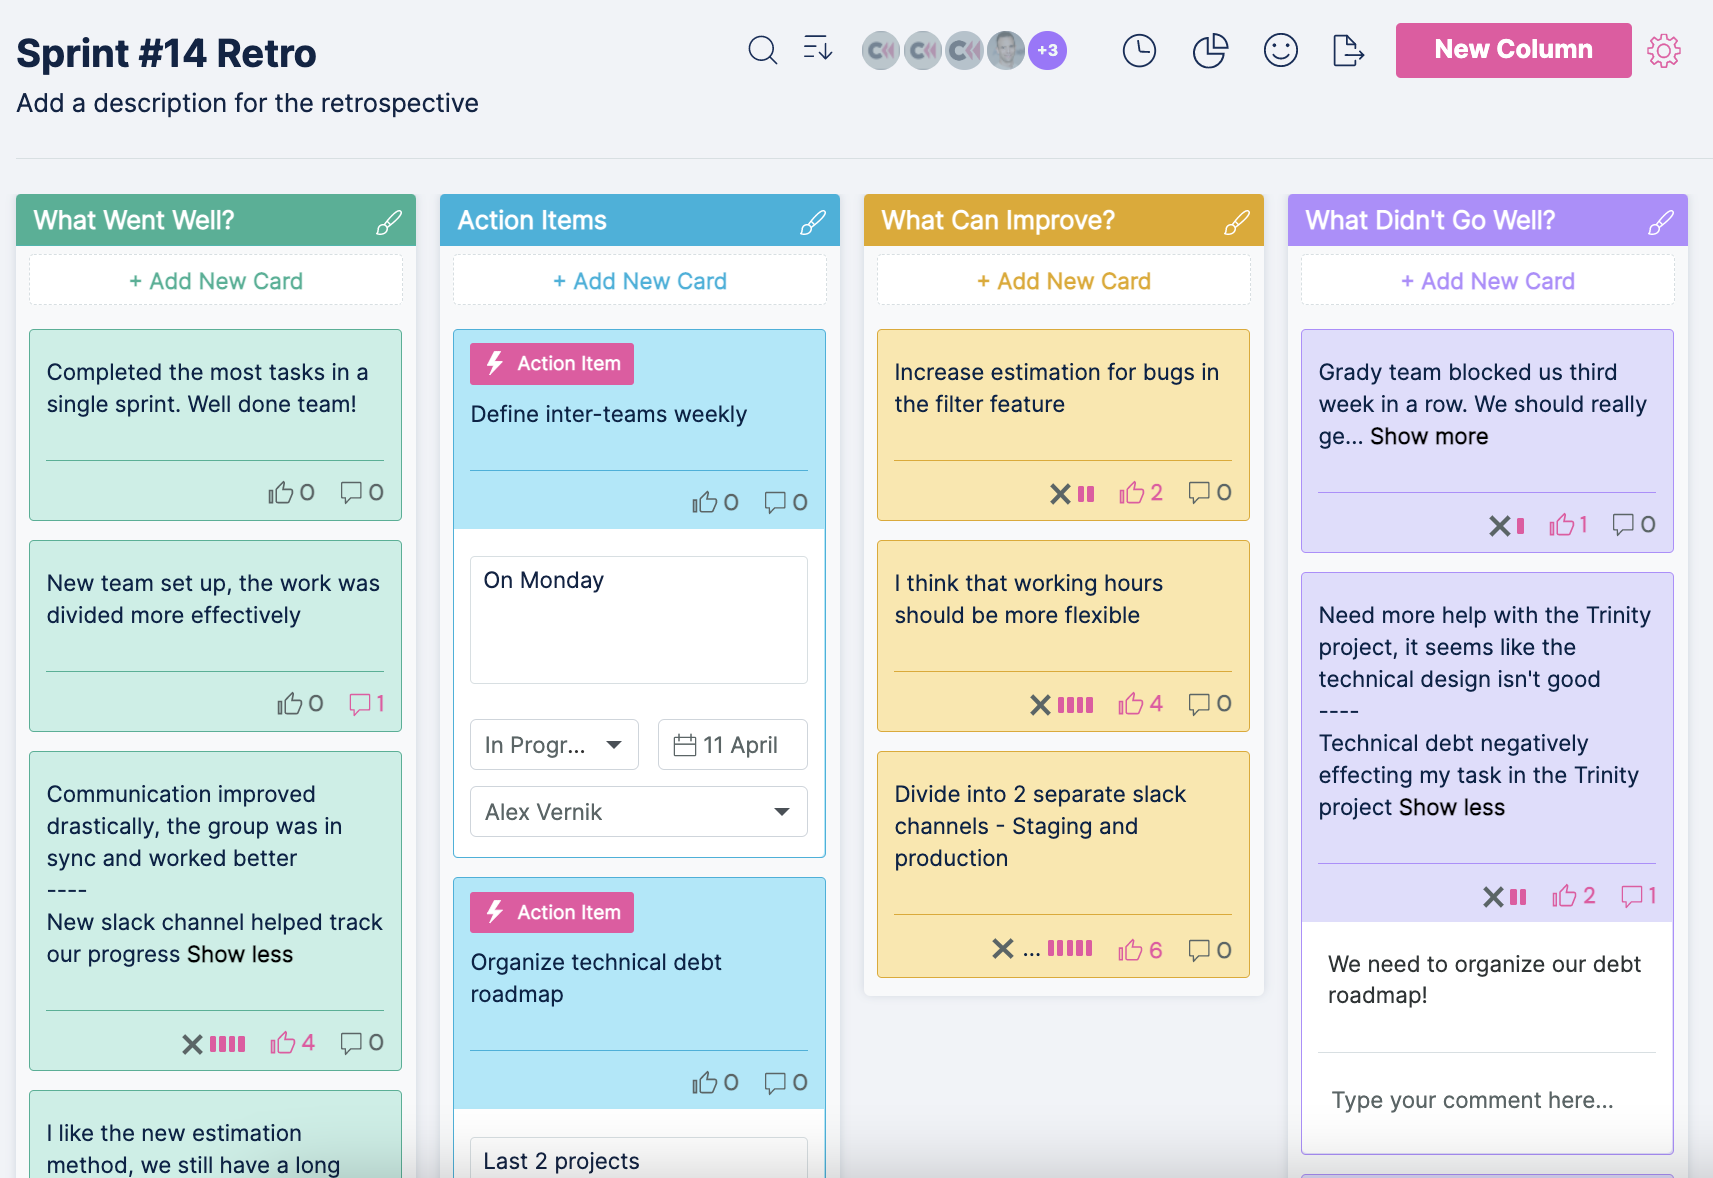Edit the 'Action Items' column title pencil
The image size is (1713, 1178).
[x=813, y=222]
